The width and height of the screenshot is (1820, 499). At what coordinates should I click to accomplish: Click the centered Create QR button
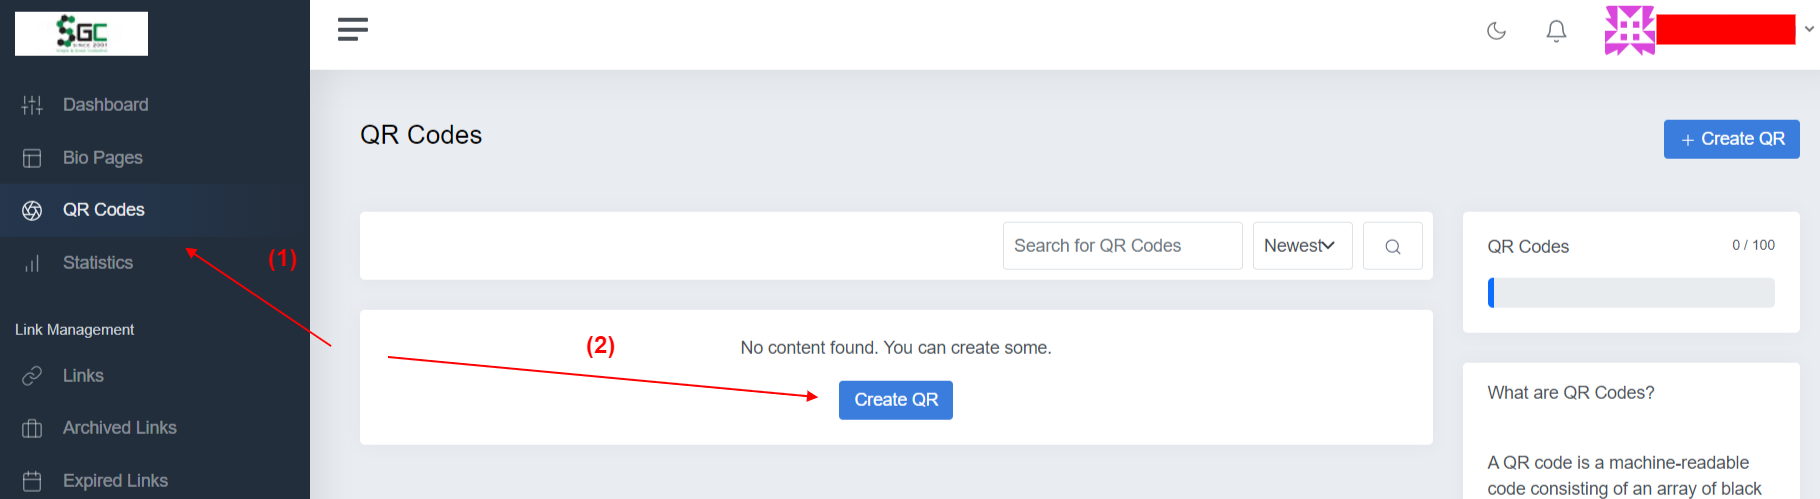click(x=895, y=400)
